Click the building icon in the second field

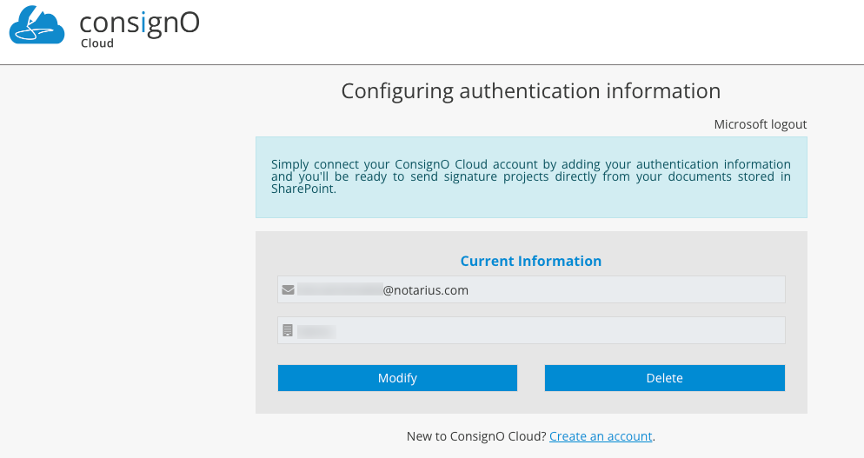click(x=288, y=331)
